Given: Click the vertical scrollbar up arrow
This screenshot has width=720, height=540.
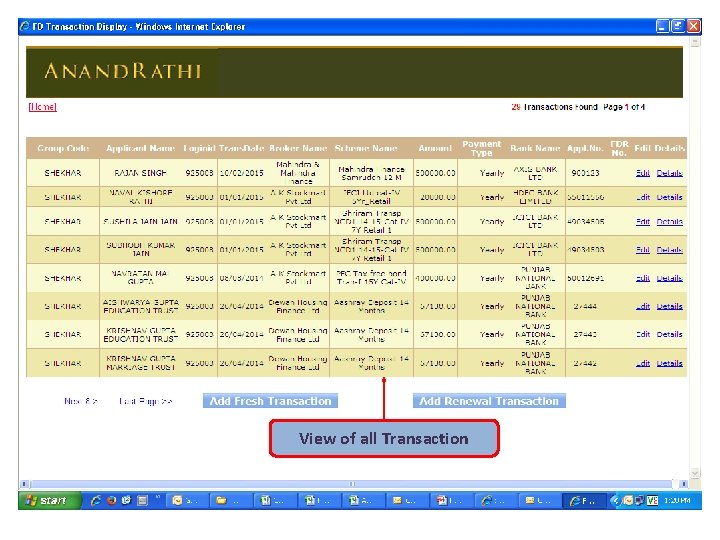Looking at the screenshot, I should 695,42.
